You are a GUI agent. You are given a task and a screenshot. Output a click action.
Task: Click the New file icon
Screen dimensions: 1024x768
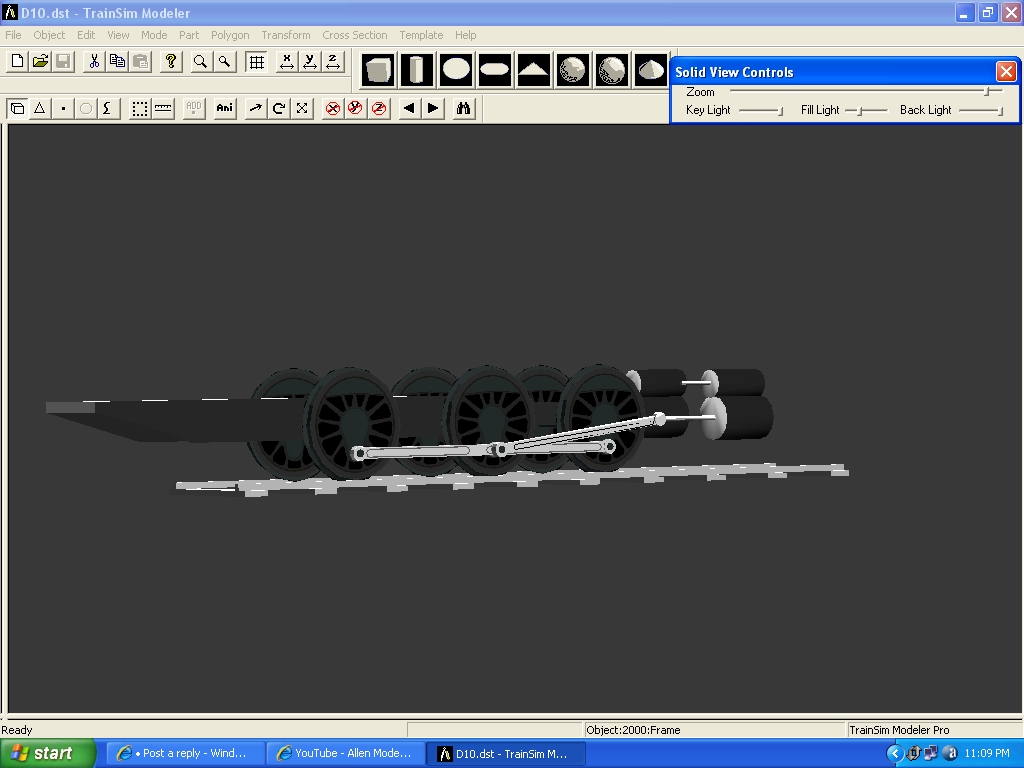coord(17,62)
